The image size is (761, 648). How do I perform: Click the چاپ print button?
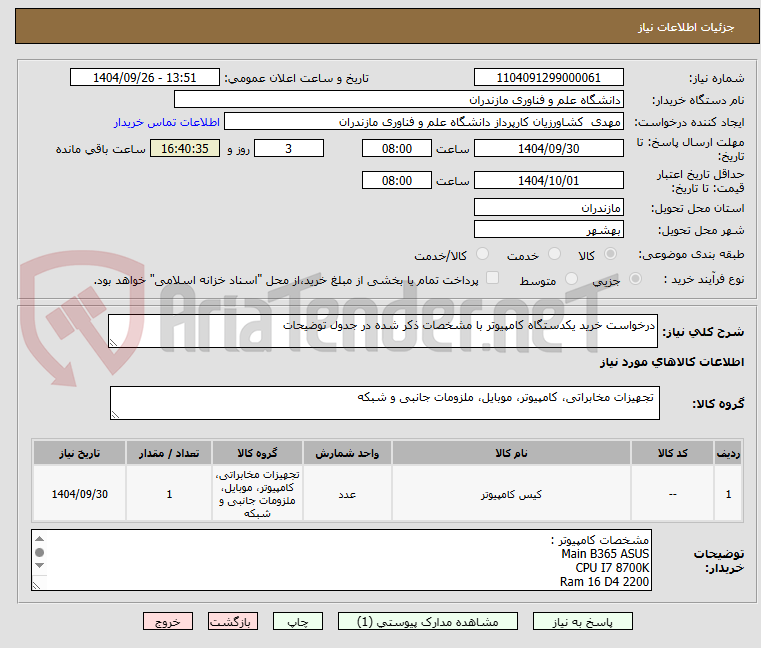(298, 621)
